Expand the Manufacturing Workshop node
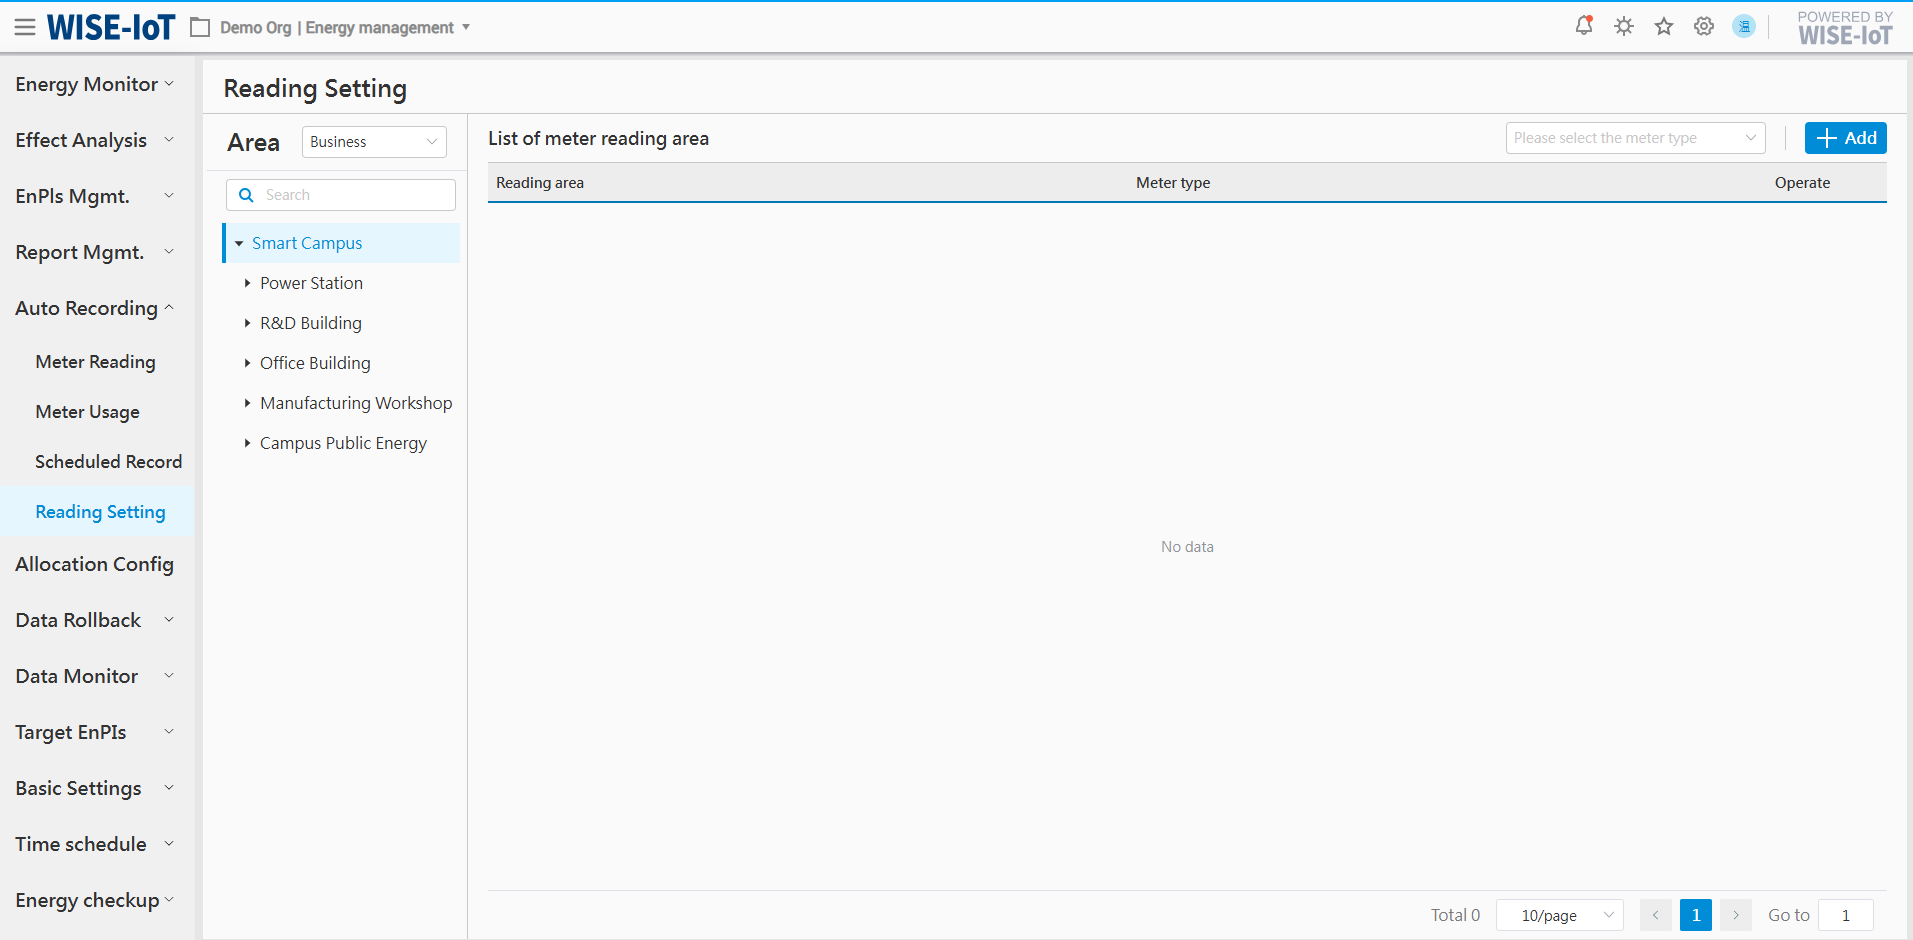The image size is (1913, 940). (247, 403)
